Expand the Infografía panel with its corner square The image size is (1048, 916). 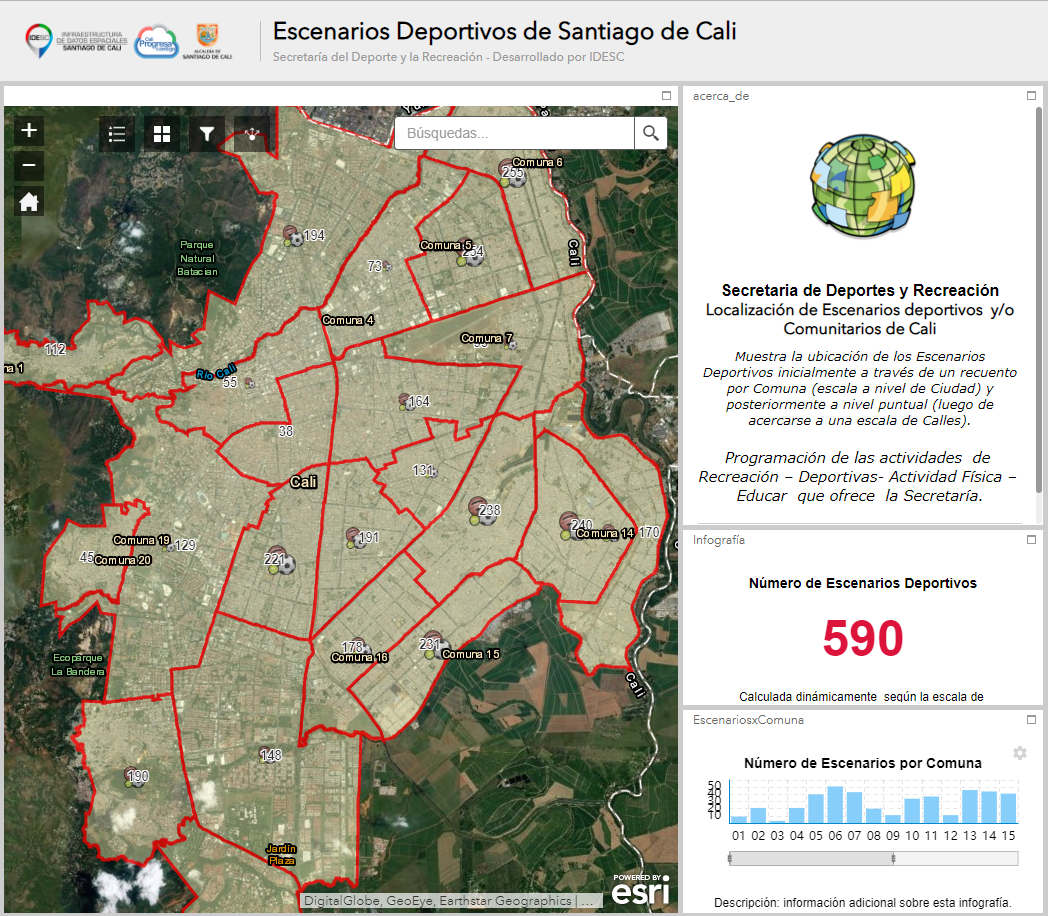1031,538
